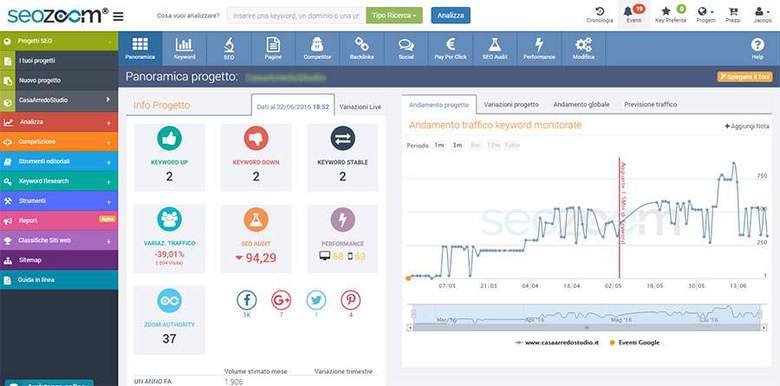Open Guida in linea sidebar item
Screen dimensions: 780x386
point(59,280)
